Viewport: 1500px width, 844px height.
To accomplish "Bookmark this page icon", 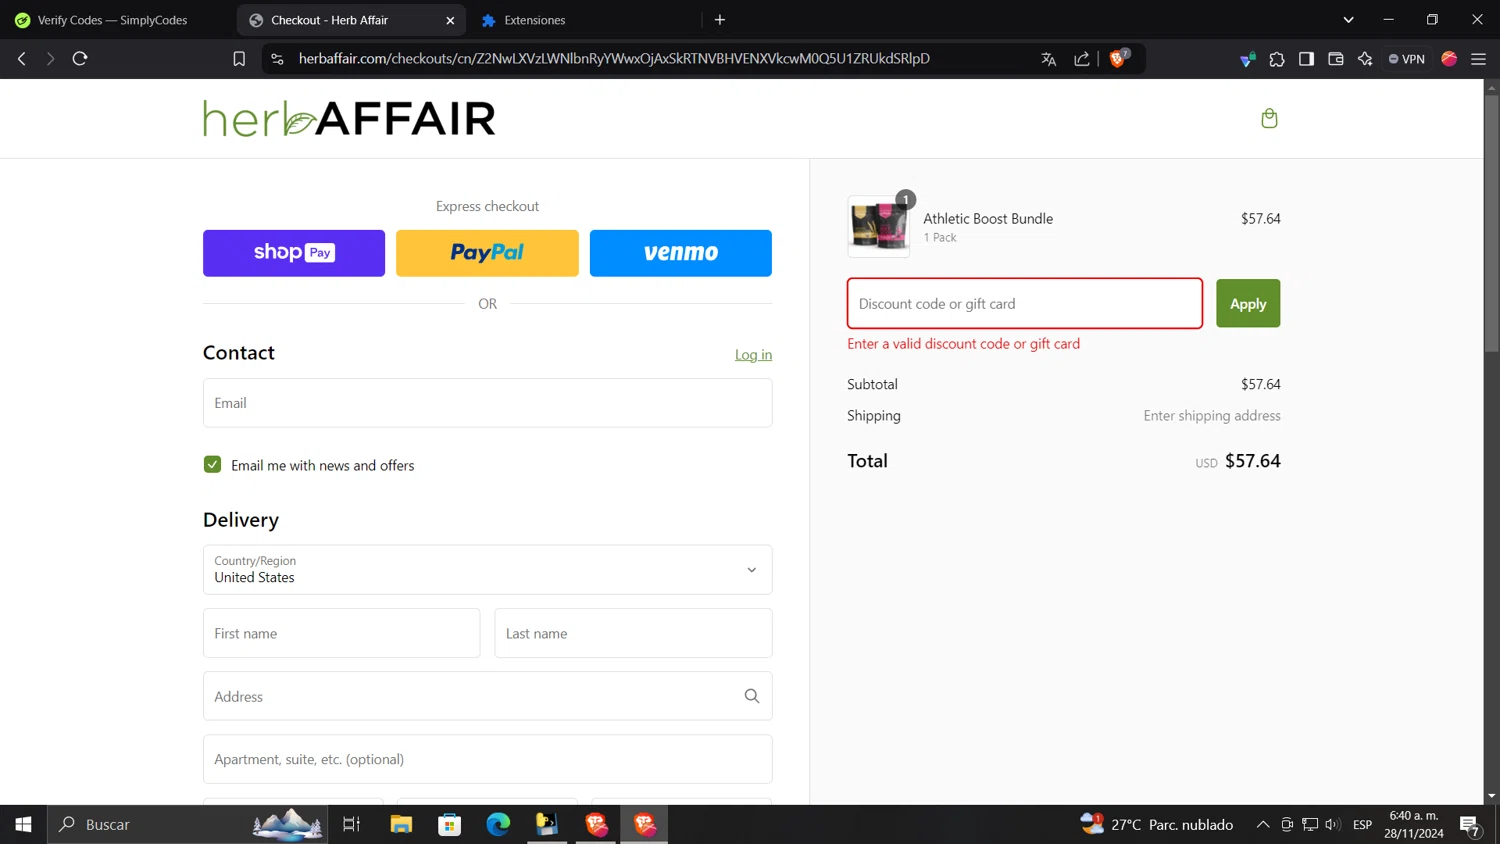I will 239,59.
